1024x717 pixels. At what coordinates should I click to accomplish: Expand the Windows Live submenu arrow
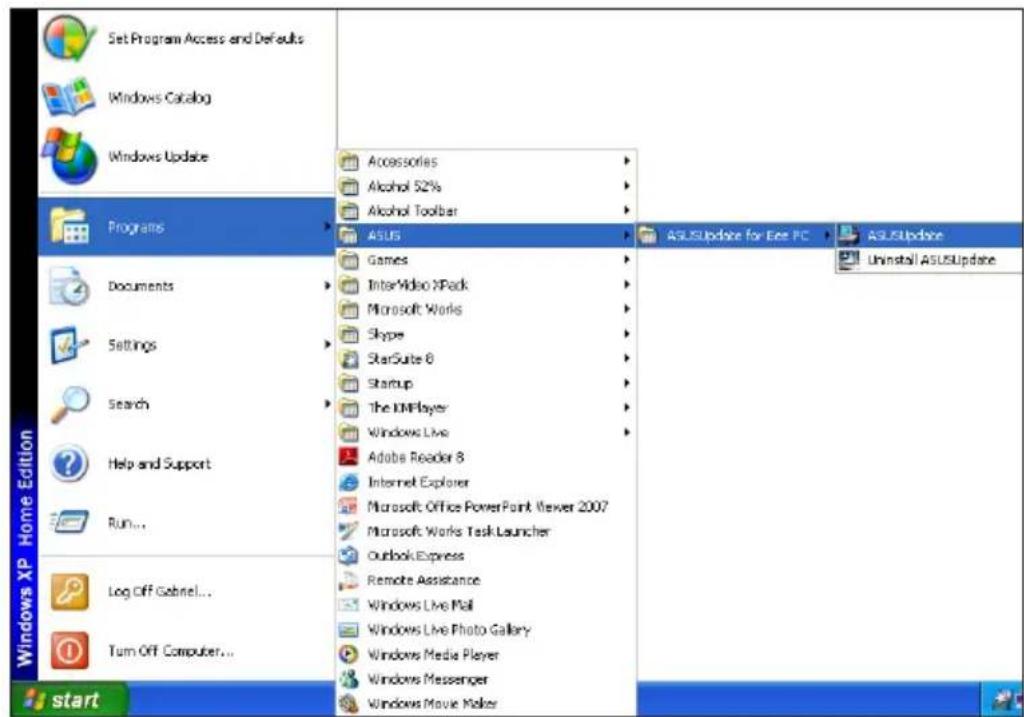pyautogui.click(x=626, y=432)
